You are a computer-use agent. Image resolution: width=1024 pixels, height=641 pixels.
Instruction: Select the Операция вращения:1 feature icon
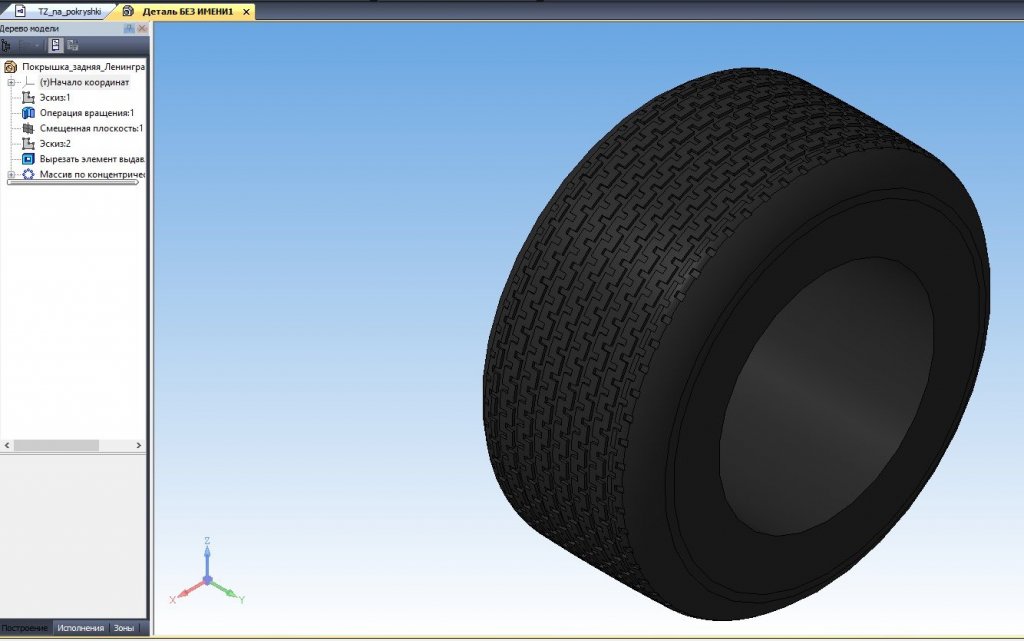point(28,113)
